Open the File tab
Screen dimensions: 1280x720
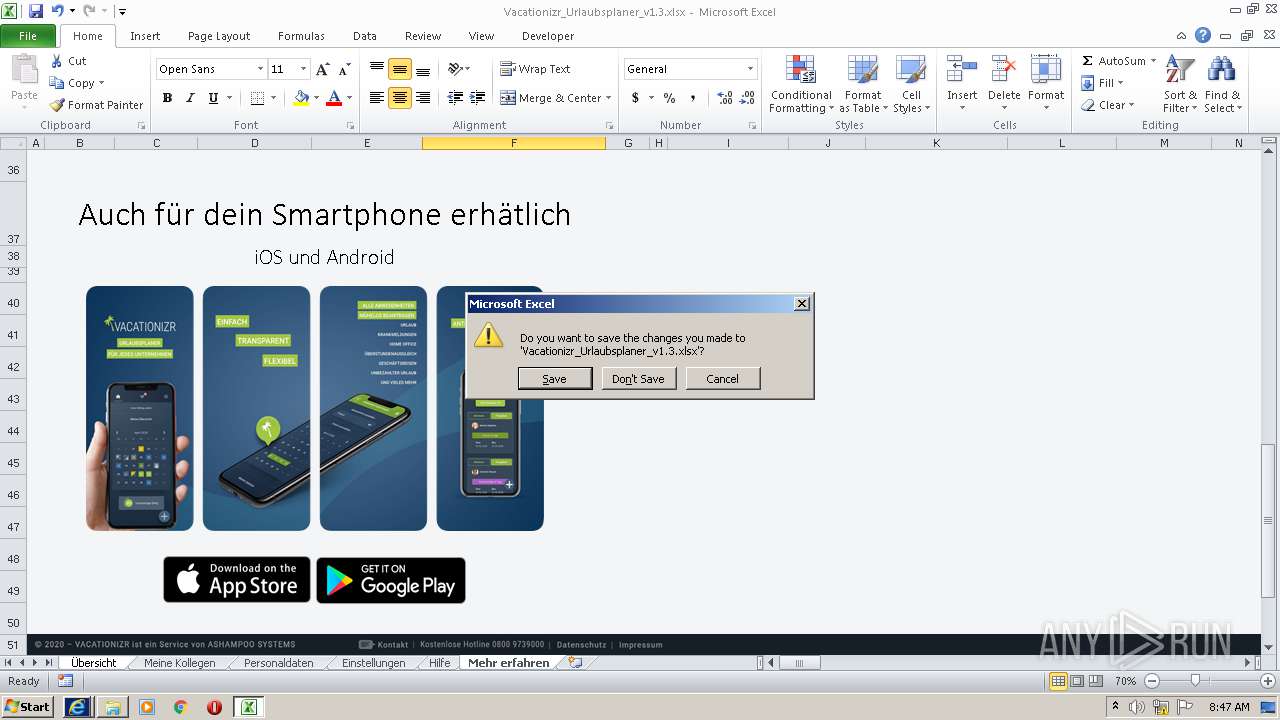coord(28,36)
